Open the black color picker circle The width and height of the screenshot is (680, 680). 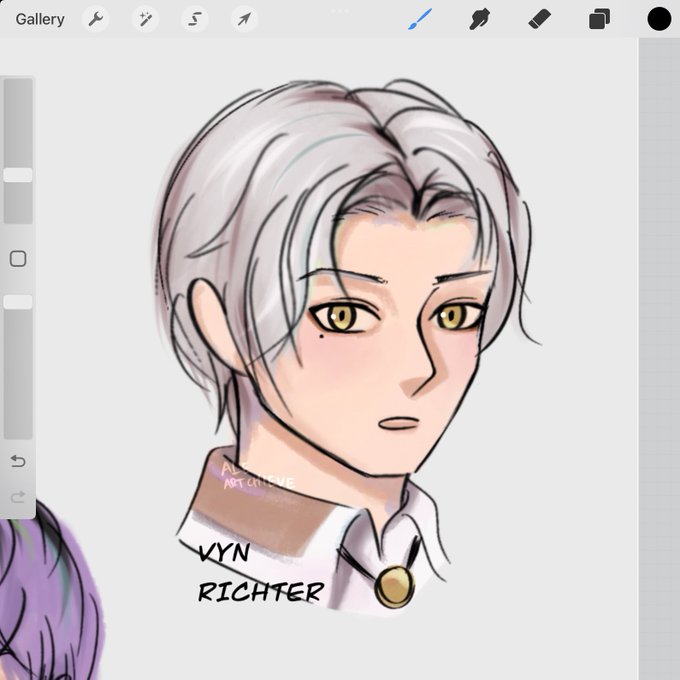659,19
